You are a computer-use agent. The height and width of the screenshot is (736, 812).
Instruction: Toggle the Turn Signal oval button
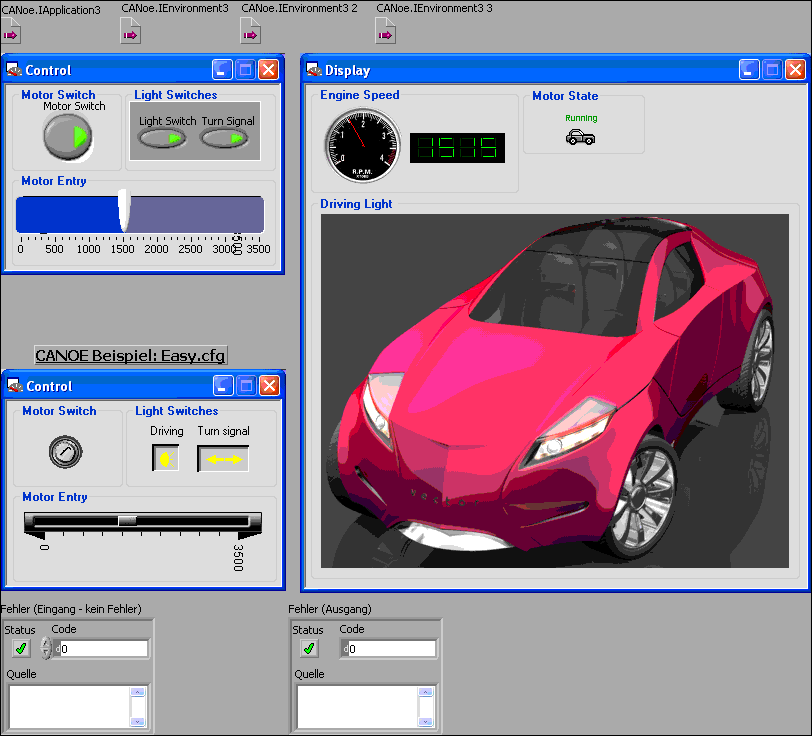pyautogui.click(x=224, y=139)
